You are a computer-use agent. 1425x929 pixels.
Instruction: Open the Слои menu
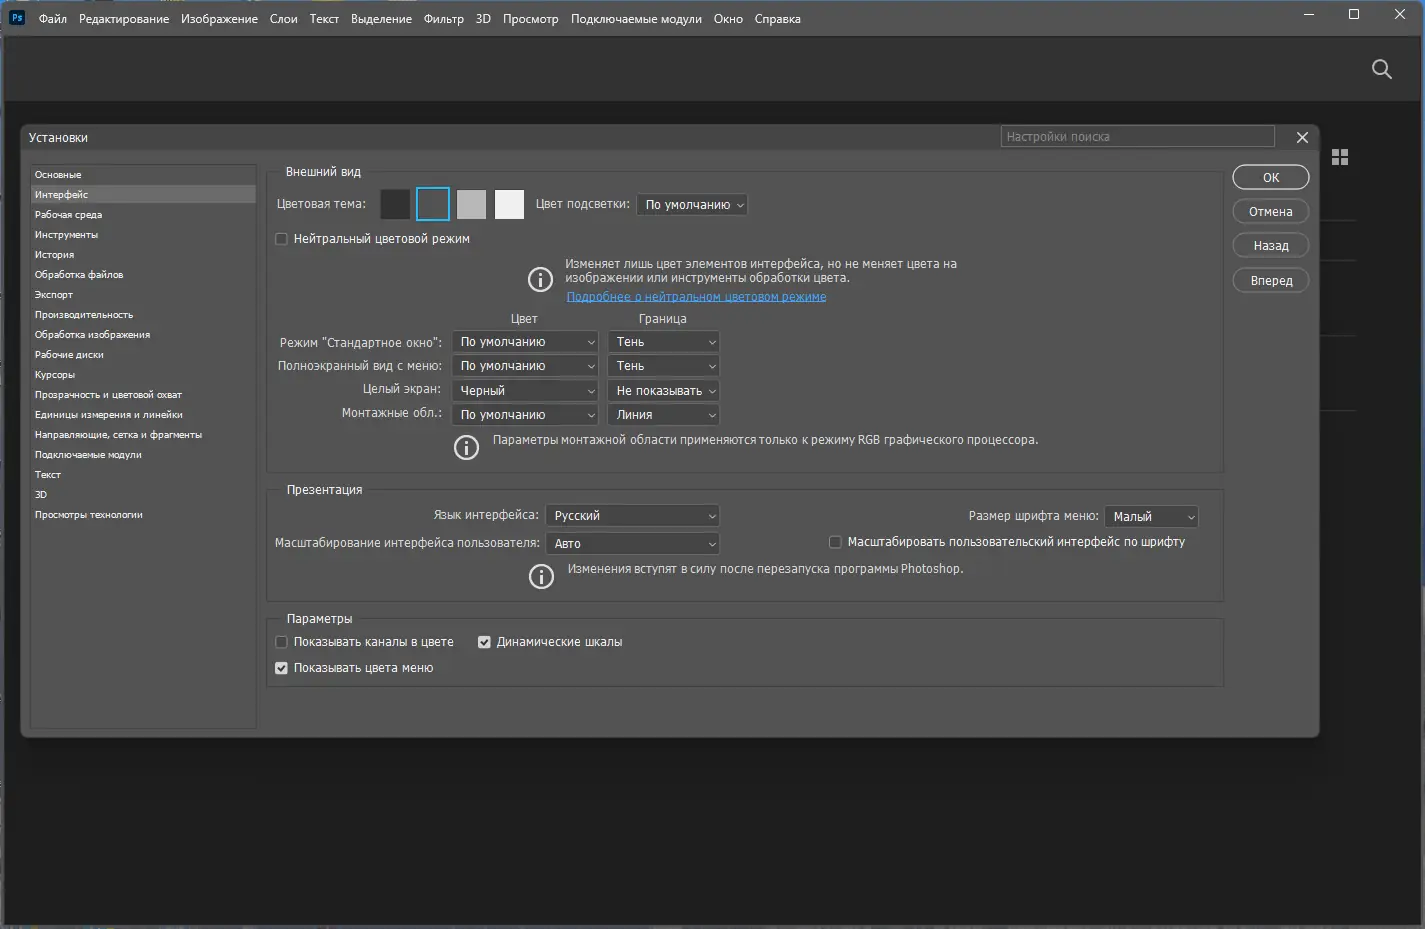click(284, 19)
